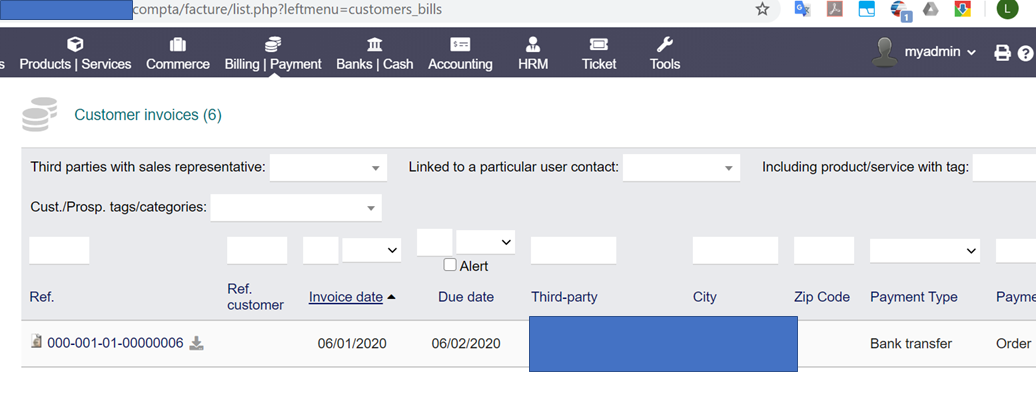Click the document icon beside the invoice reference
1036x415 pixels.
pyautogui.click(x=37, y=342)
